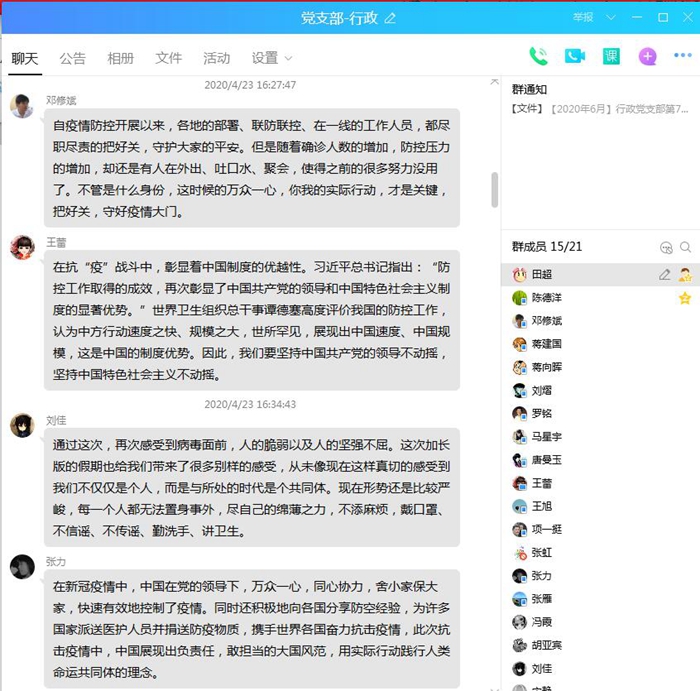
Task: Open the 相册 tab
Action: click(120, 58)
